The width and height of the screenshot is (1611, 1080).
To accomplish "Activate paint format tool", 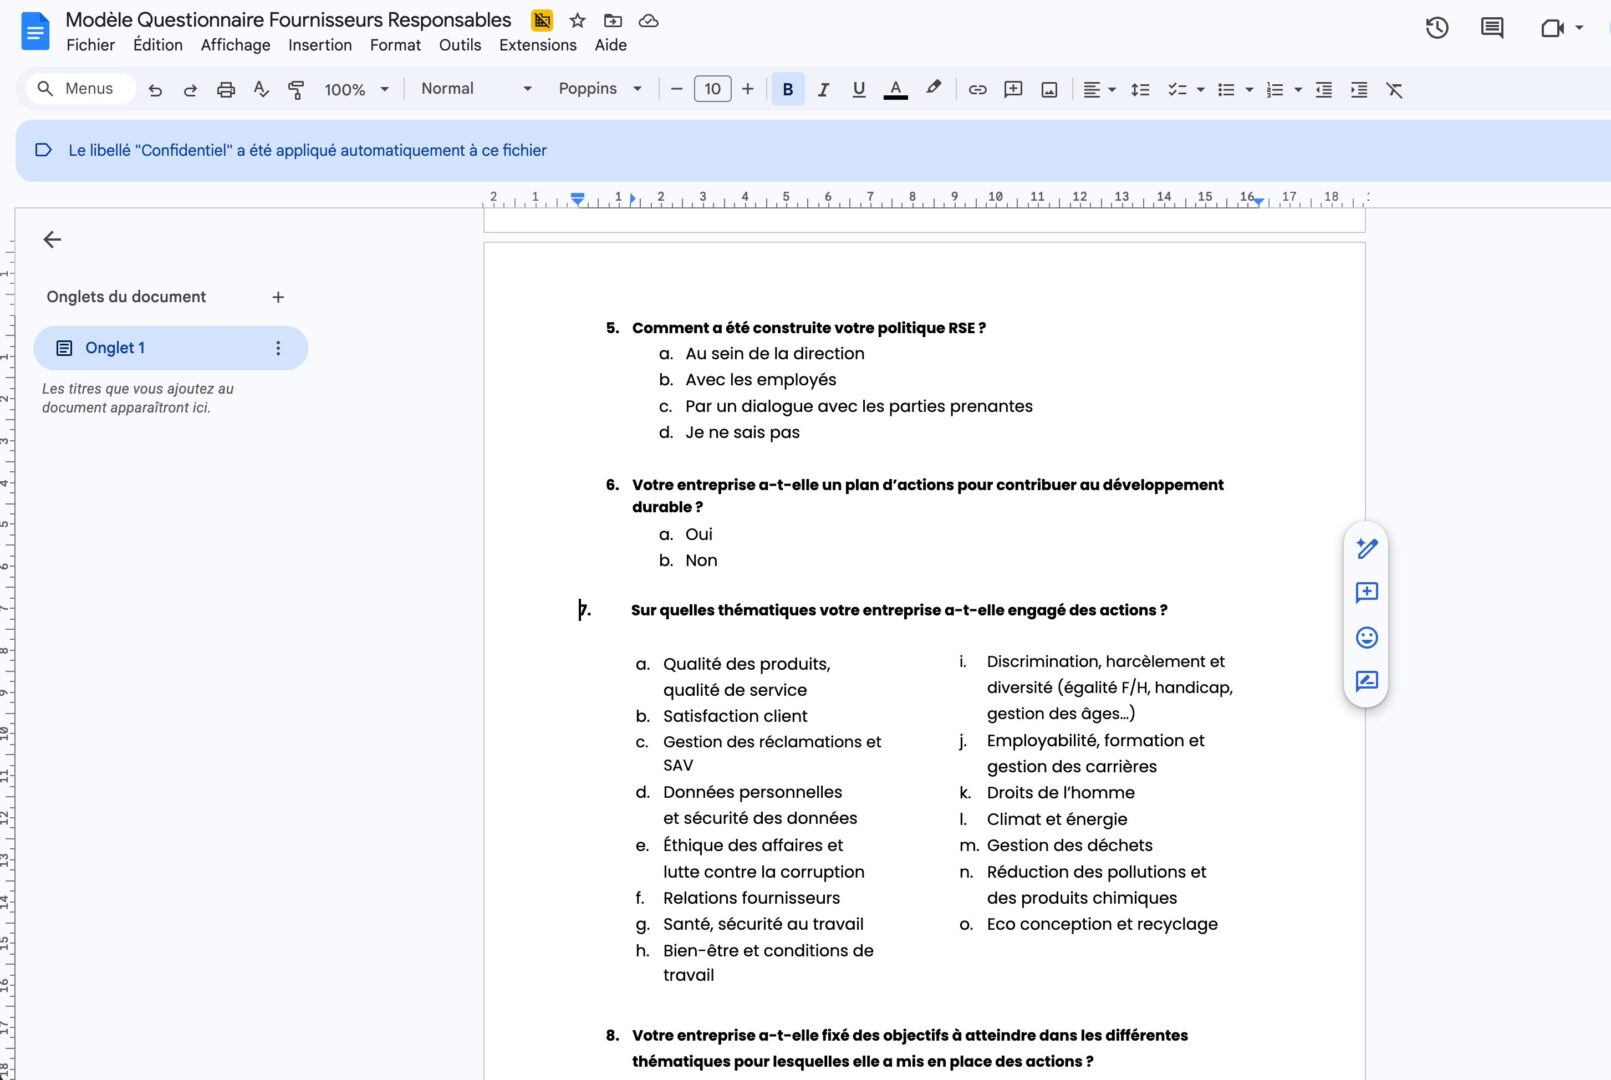I will (296, 89).
